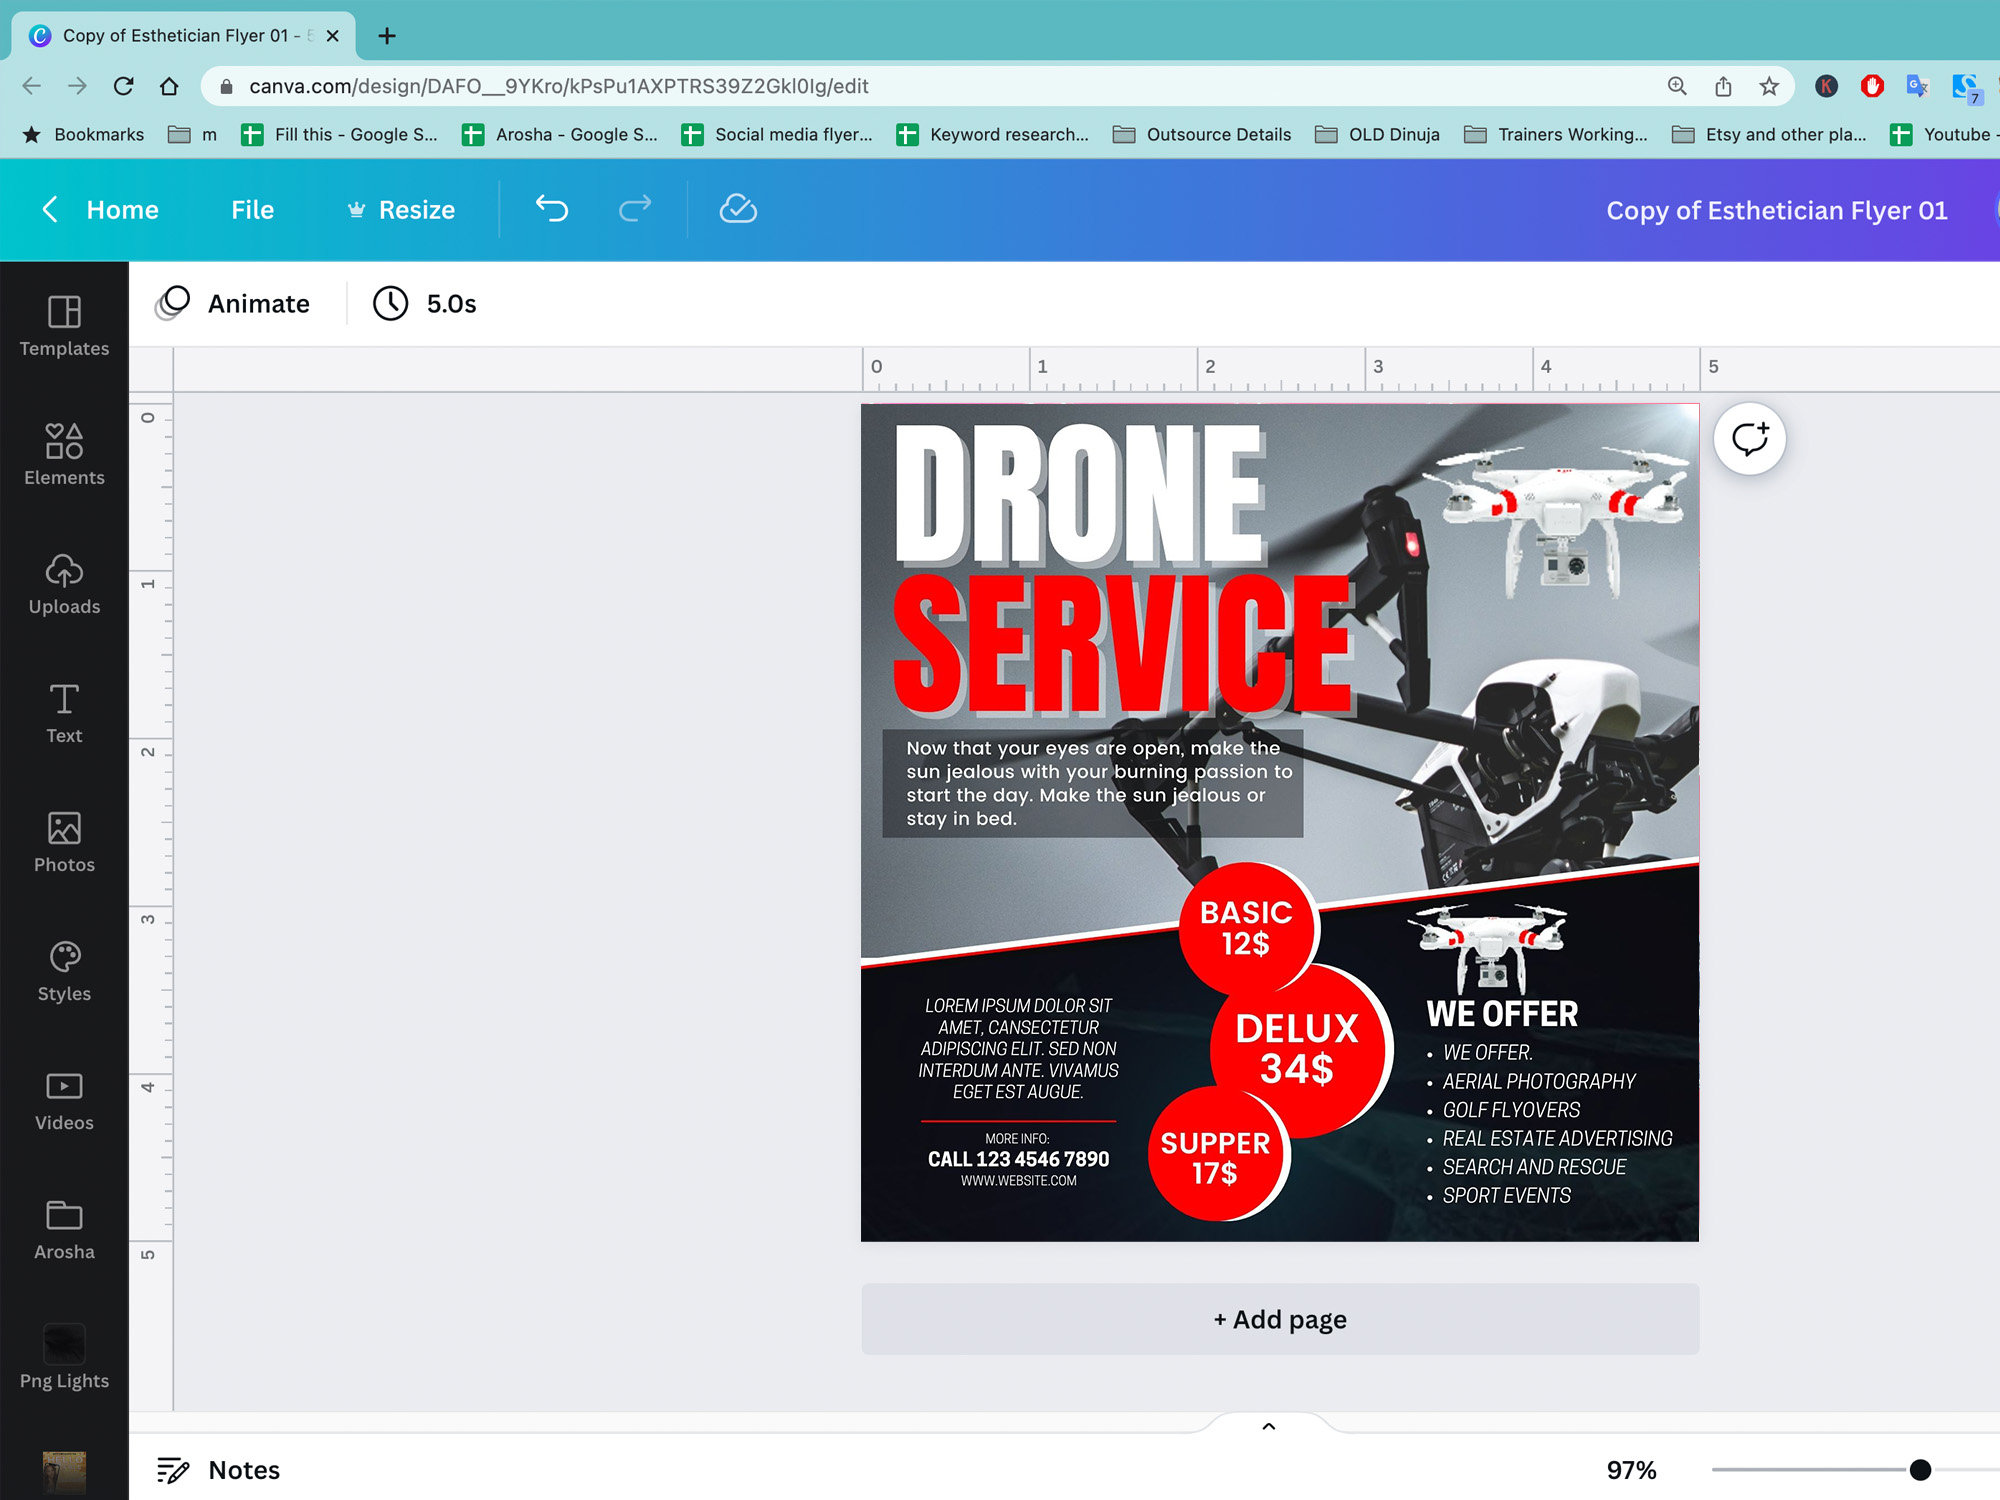Click the redo arrow icon
Image resolution: width=2000 pixels, height=1500 pixels.
636,210
